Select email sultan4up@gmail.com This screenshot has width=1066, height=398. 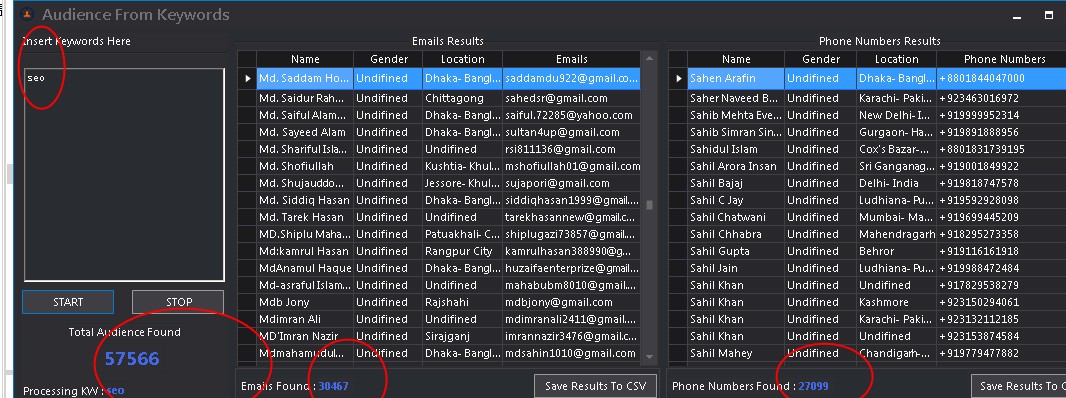point(571,132)
